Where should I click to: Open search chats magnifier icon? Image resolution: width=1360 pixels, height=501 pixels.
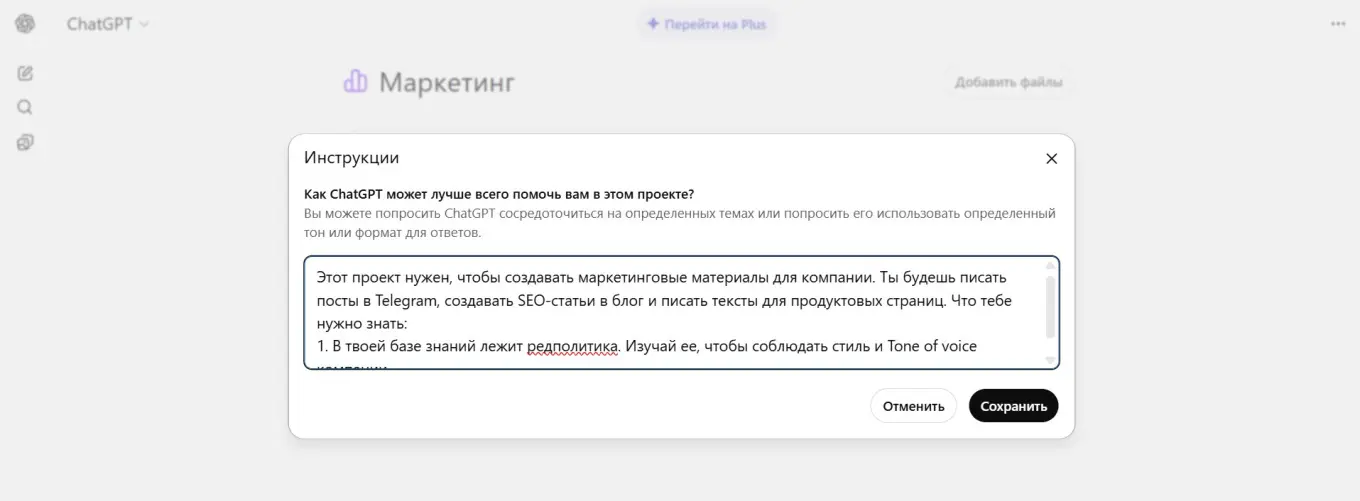coord(25,107)
